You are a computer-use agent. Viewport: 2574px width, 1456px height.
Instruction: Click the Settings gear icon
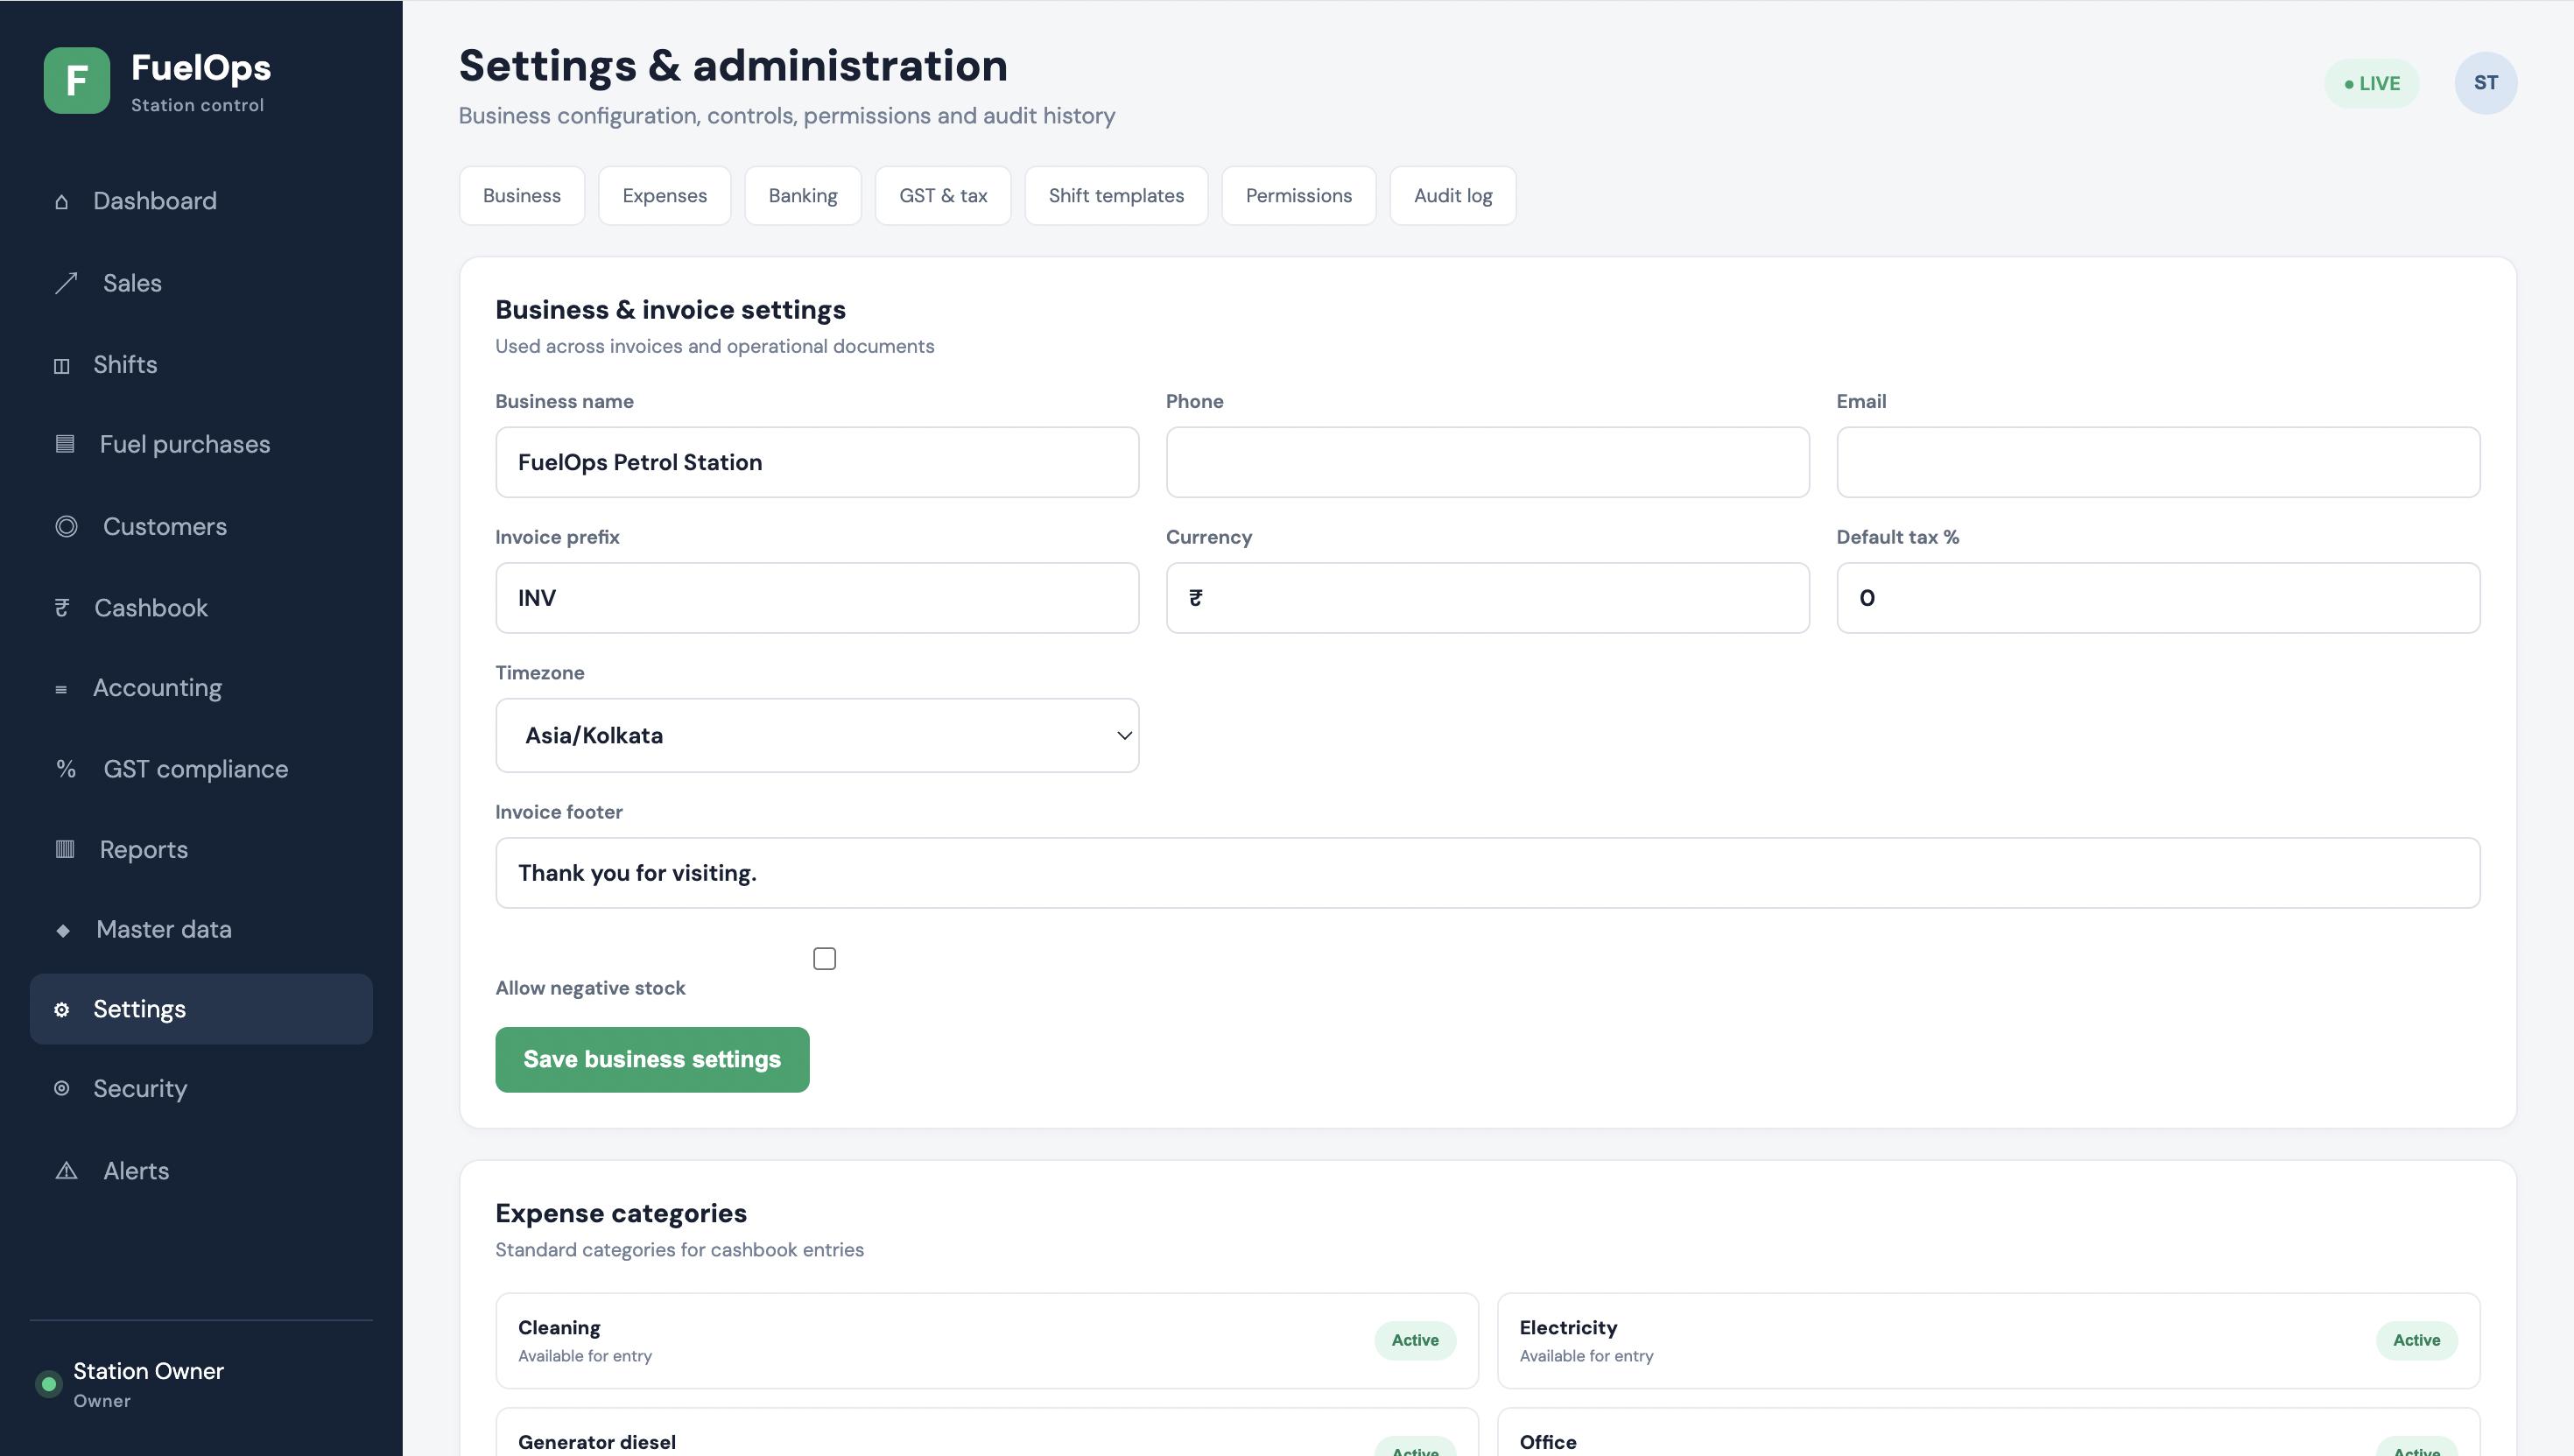point(62,1010)
